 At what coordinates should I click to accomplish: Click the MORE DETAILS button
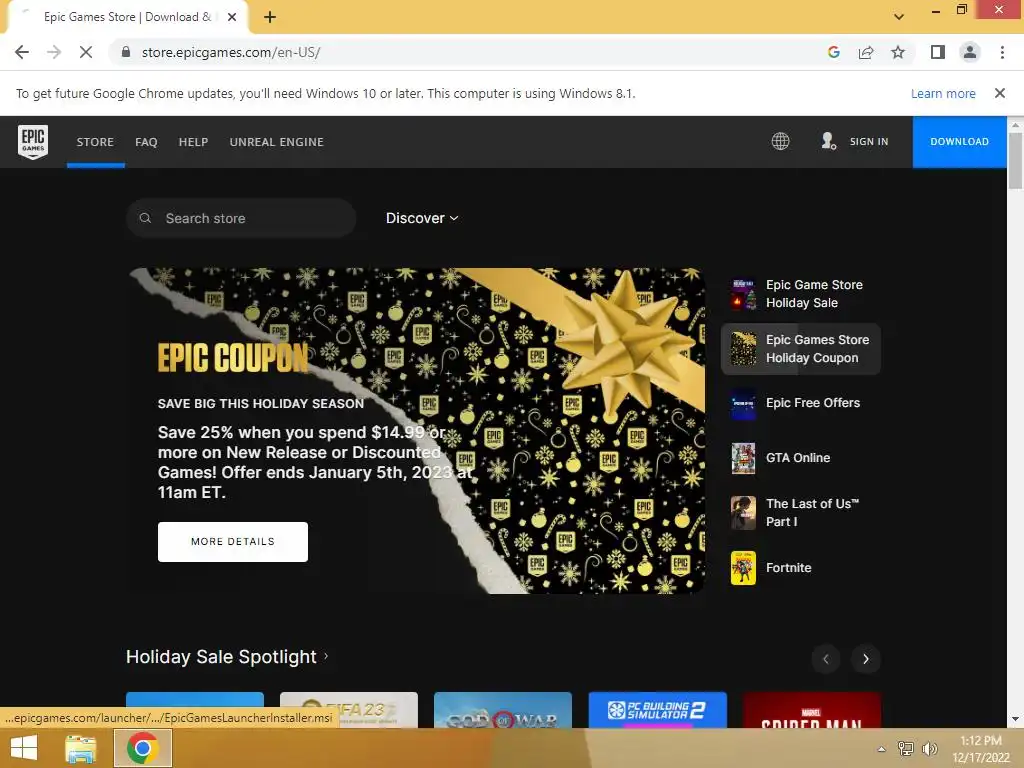pyautogui.click(x=232, y=541)
